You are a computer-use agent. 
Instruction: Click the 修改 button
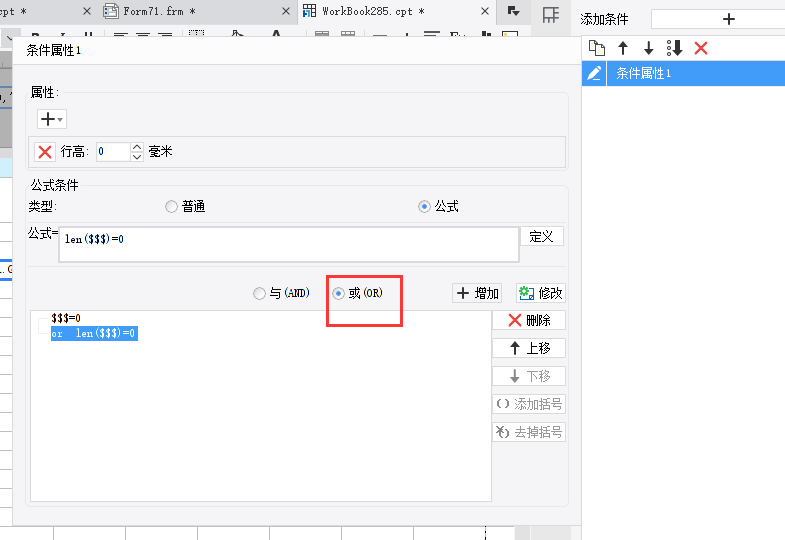tap(541, 293)
